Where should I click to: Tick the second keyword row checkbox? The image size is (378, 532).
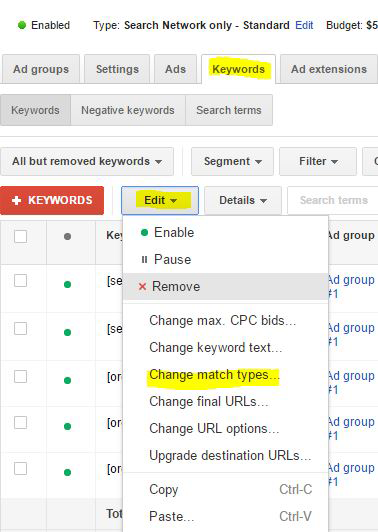pyautogui.click(x=20, y=329)
